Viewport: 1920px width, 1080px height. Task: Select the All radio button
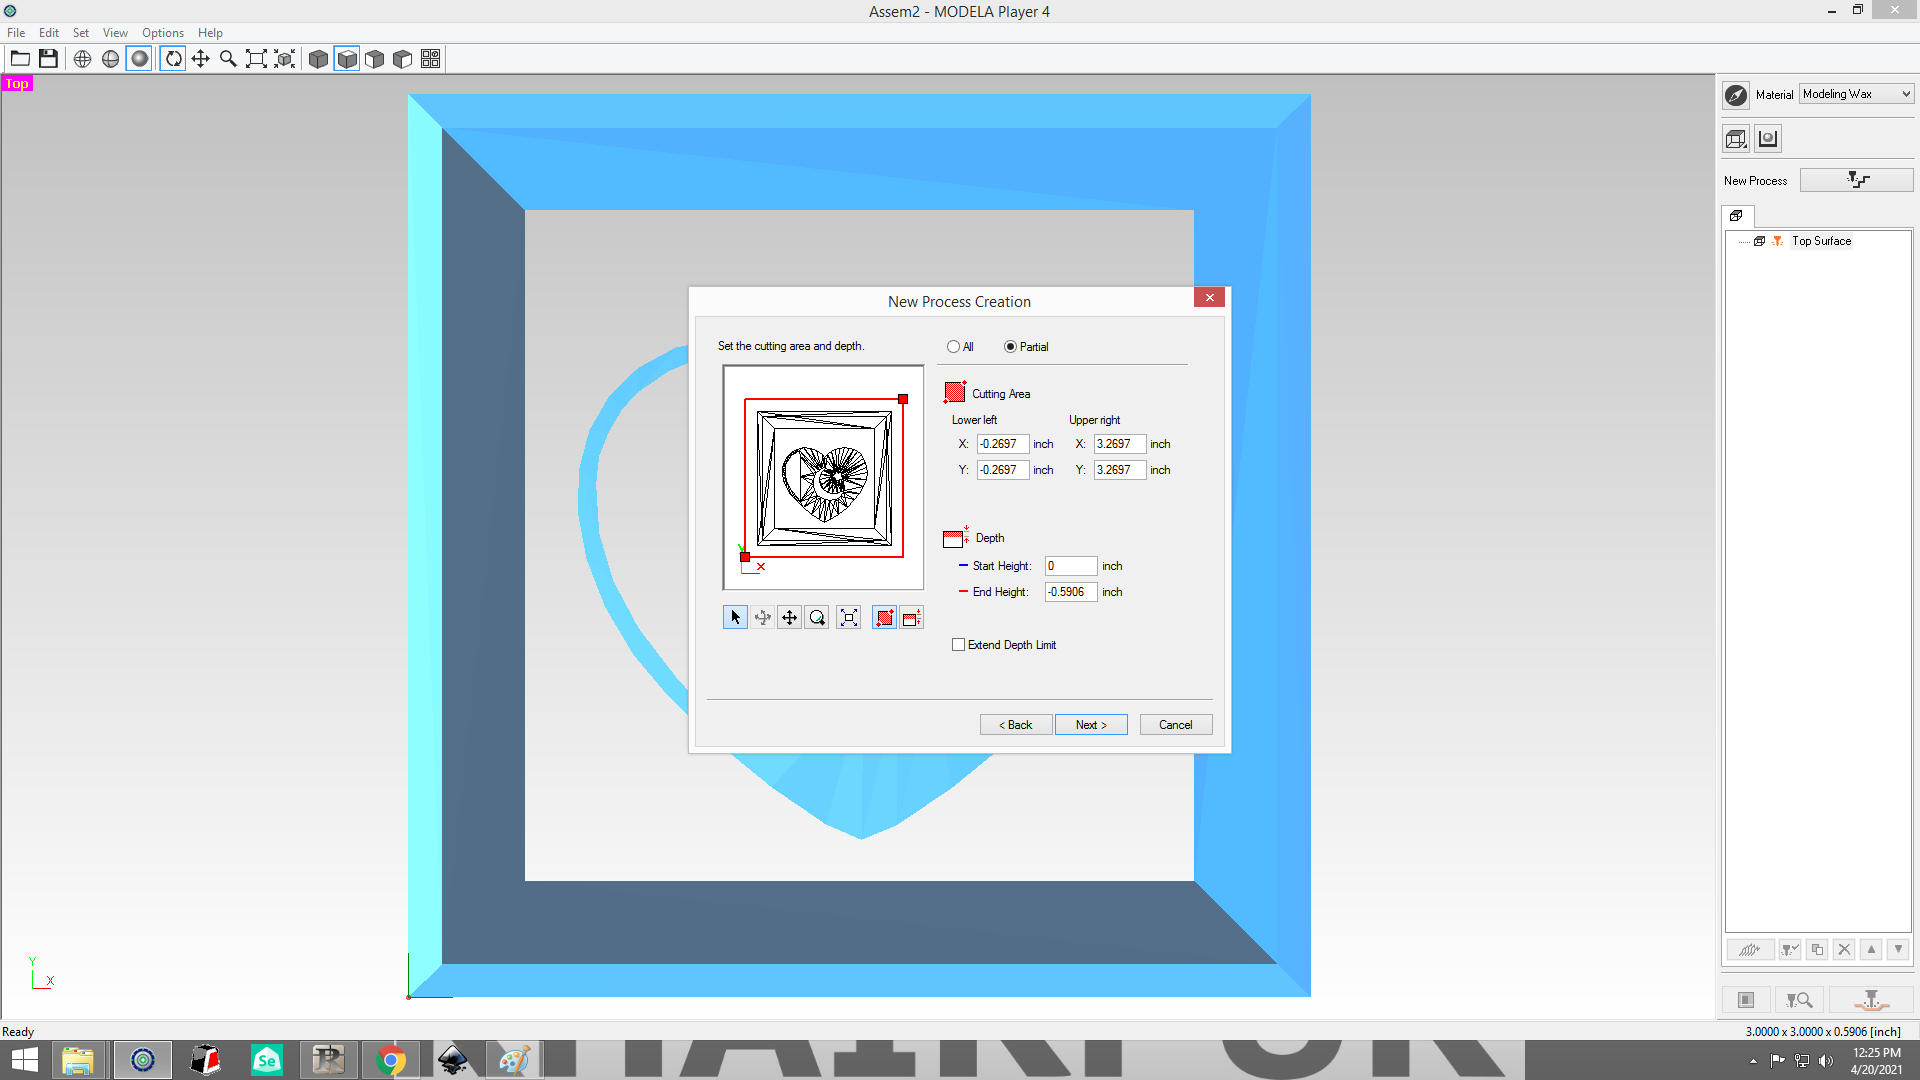click(x=952, y=345)
